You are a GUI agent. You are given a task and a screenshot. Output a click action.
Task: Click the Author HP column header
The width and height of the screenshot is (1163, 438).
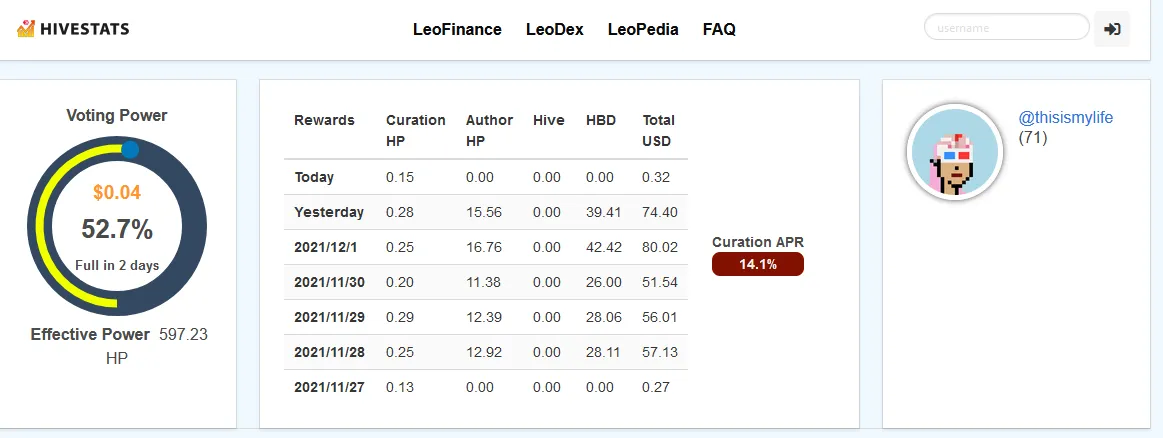tap(489, 130)
